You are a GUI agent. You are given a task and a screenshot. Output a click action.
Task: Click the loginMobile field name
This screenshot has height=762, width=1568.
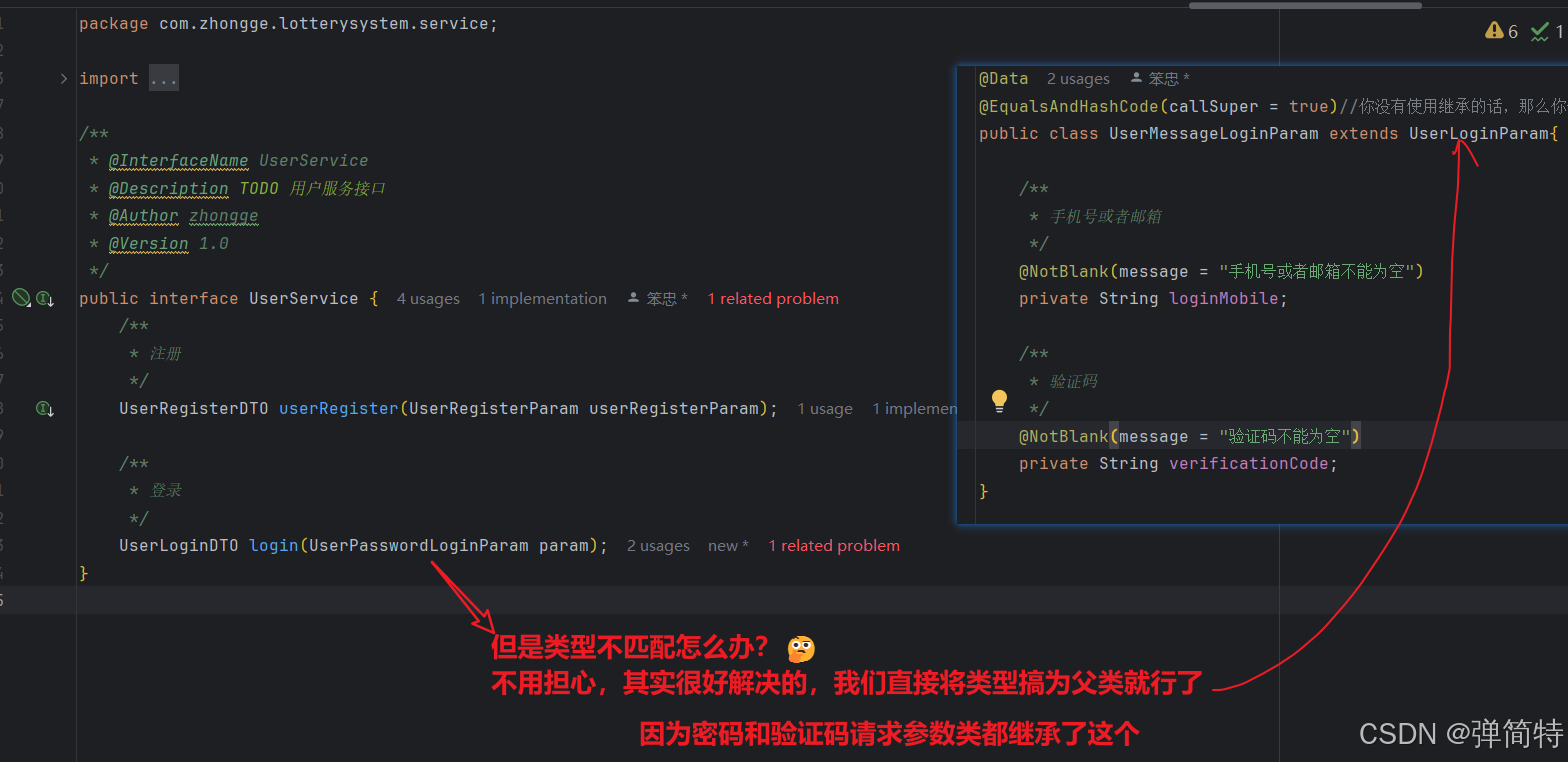click(1224, 298)
